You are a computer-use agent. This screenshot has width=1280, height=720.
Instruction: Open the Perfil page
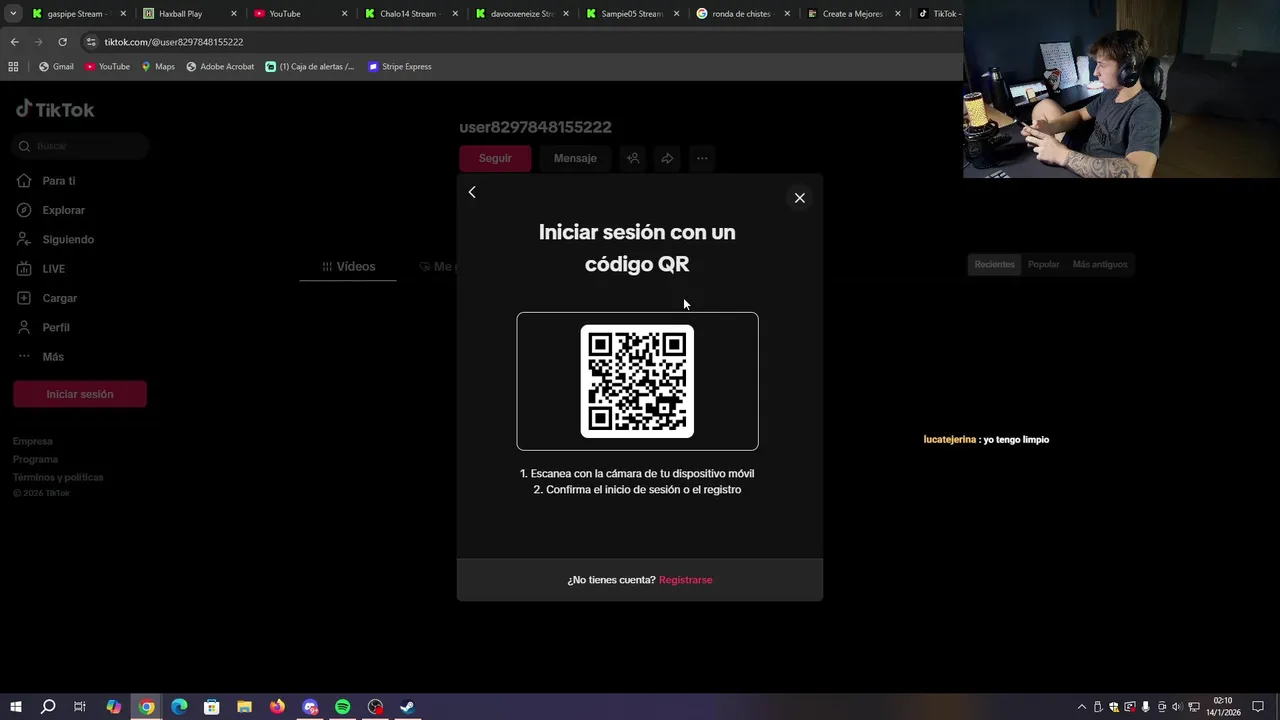coord(56,328)
